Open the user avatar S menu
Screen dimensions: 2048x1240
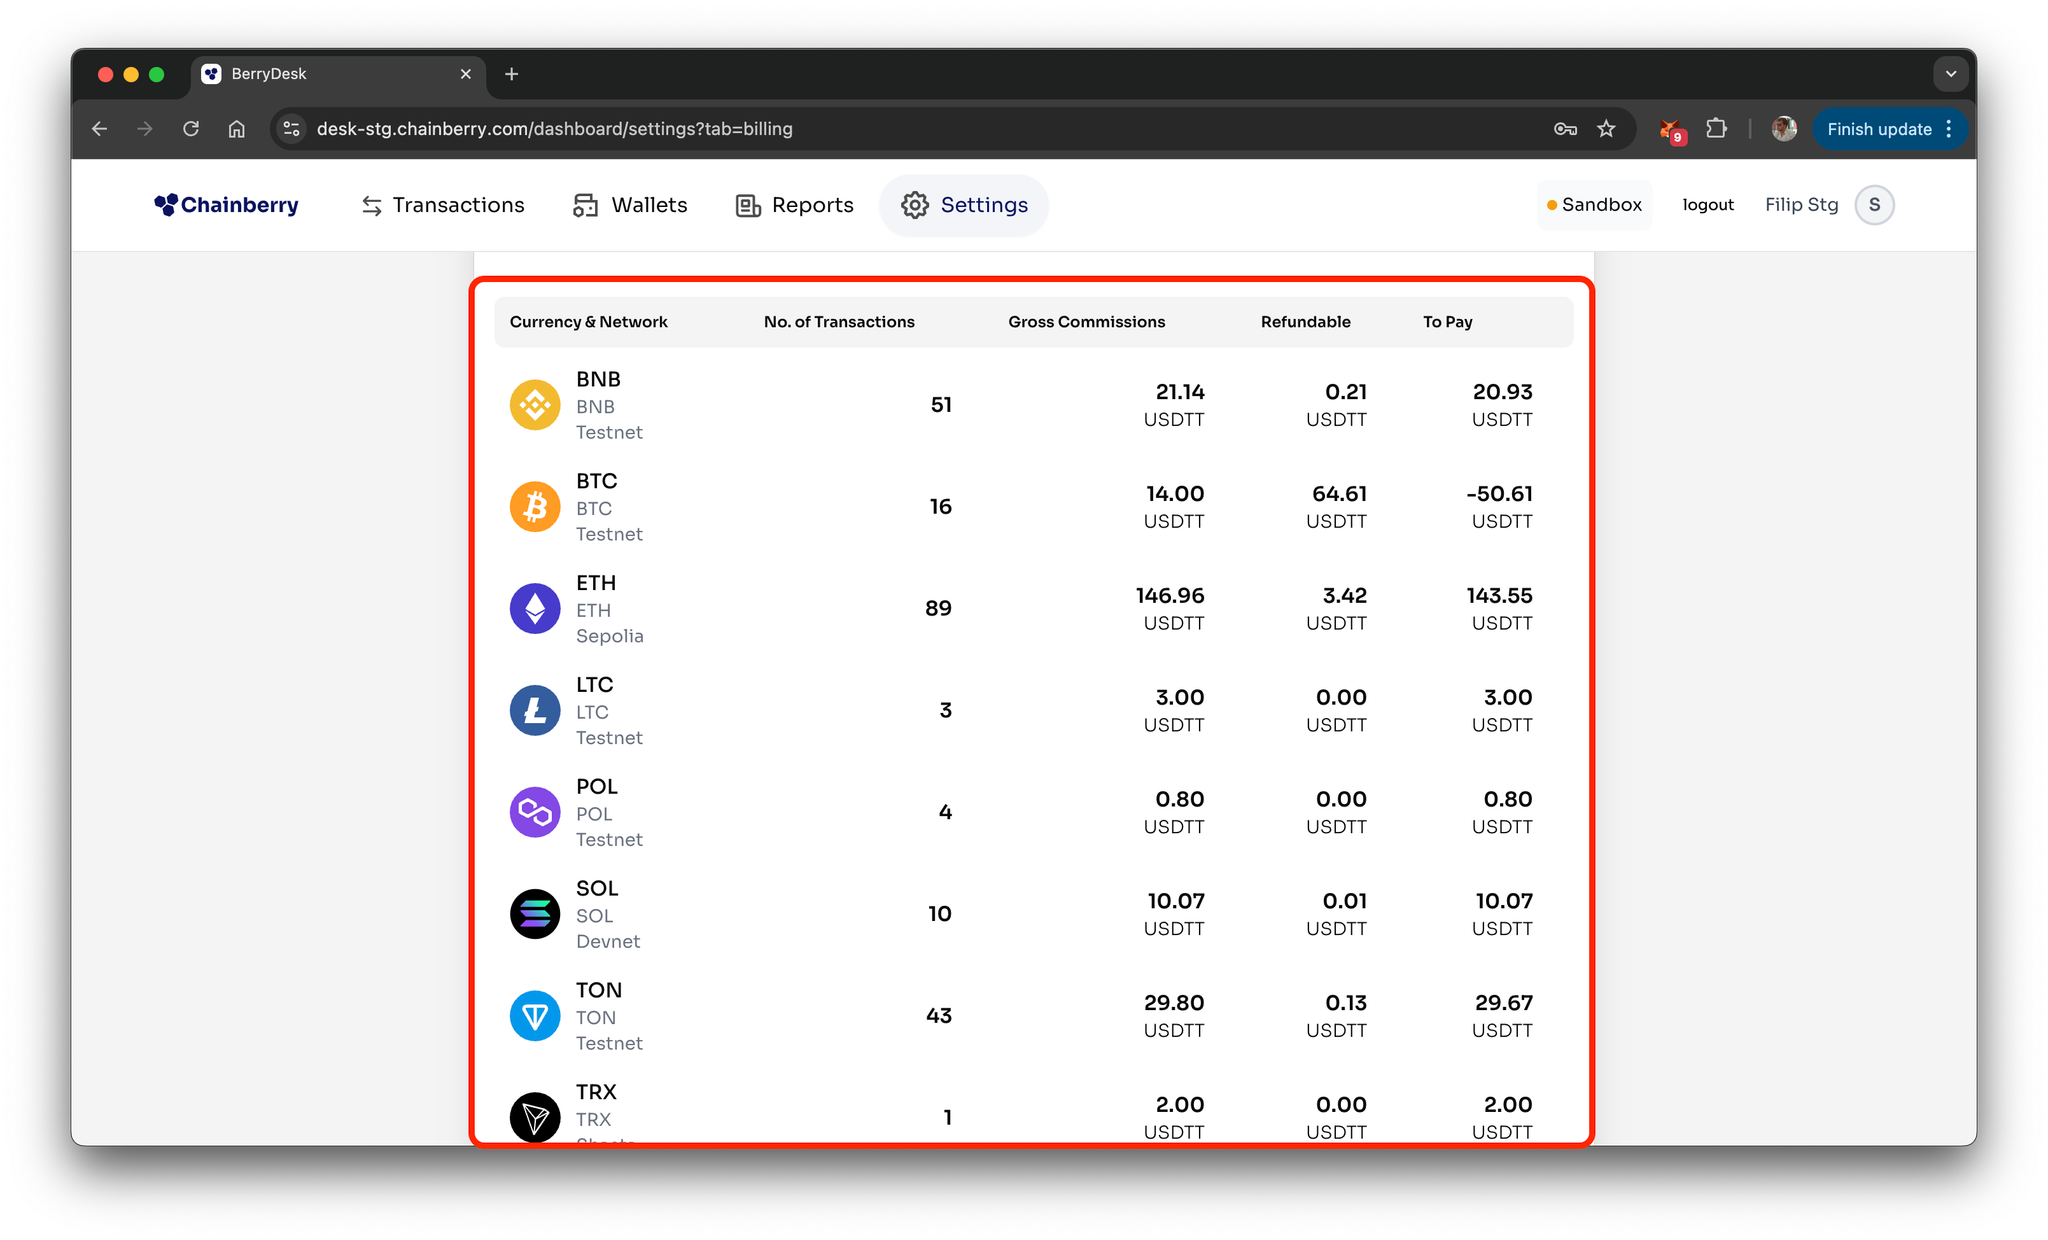[1874, 205]
